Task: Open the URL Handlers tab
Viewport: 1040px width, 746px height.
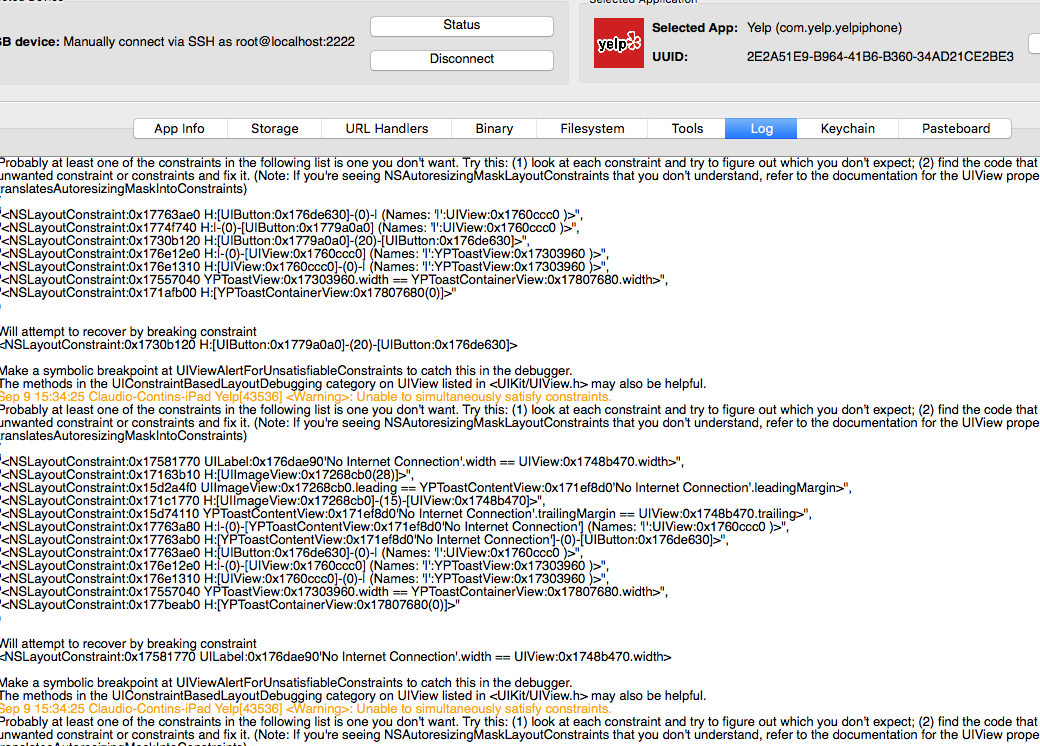Action: pos(387,129)
